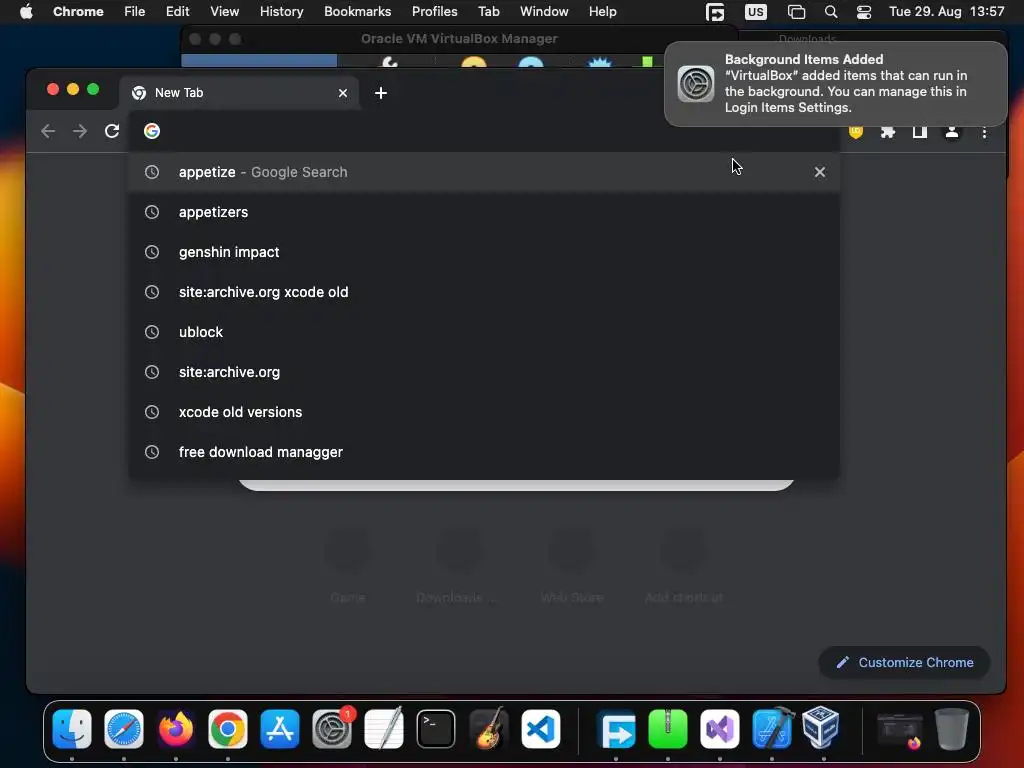
Task: Open the History menu
Action: click(x=281, y=12)
